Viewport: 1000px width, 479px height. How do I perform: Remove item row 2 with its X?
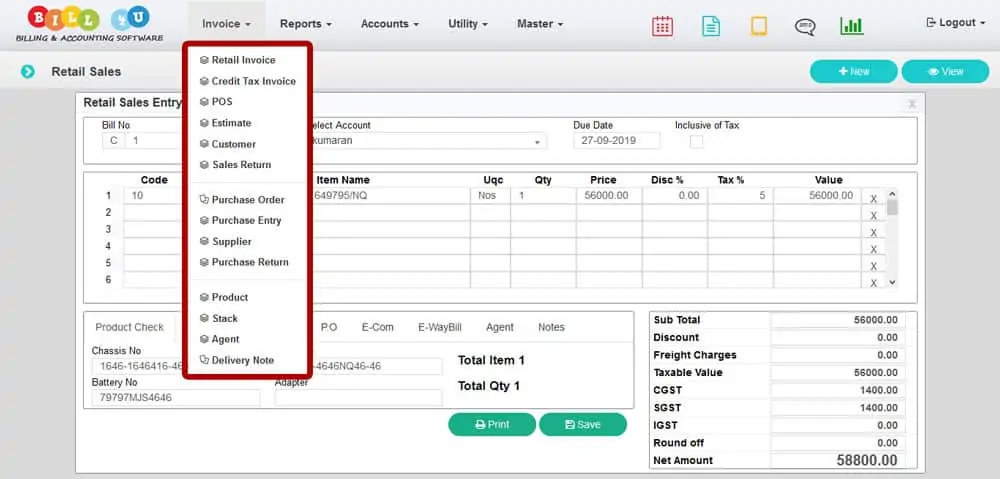[874, 216]
